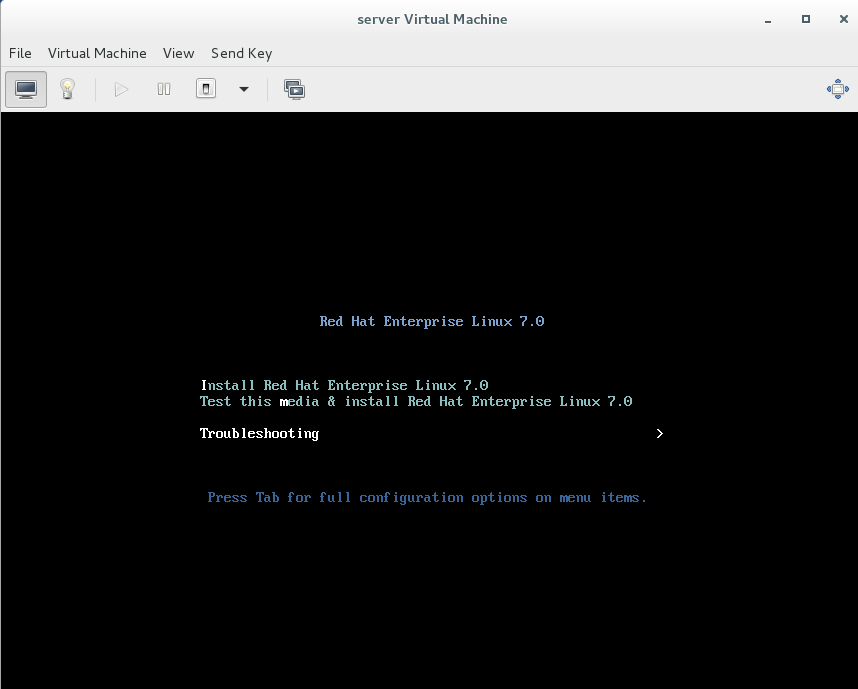The image size is (858, 689).
Task: Expand the shutdown options dropdown arrow
Action: point(244,89)
